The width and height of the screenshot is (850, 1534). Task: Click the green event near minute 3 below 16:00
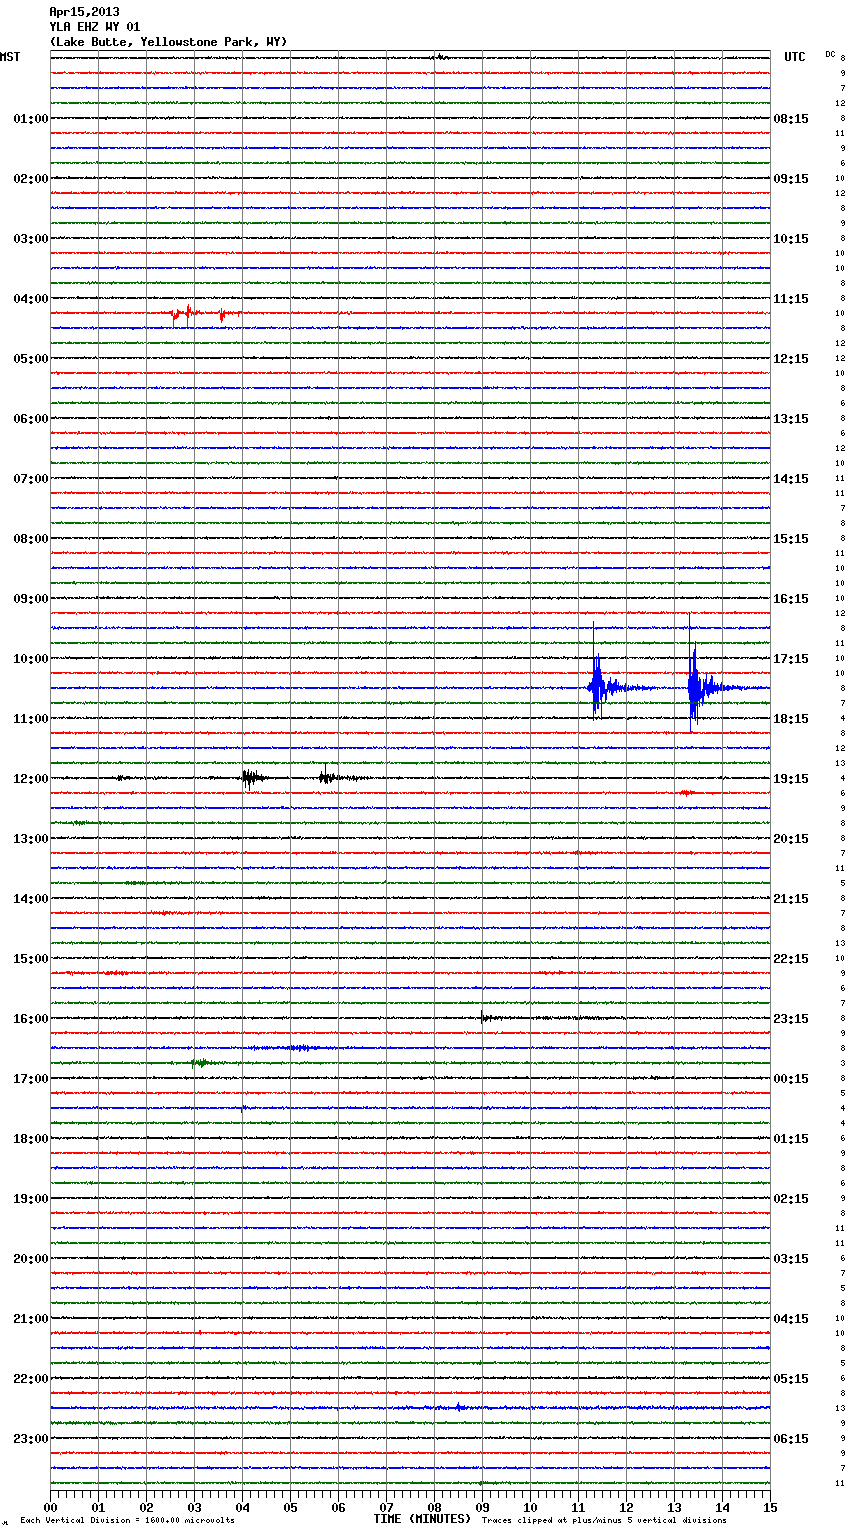point(200,1063)
